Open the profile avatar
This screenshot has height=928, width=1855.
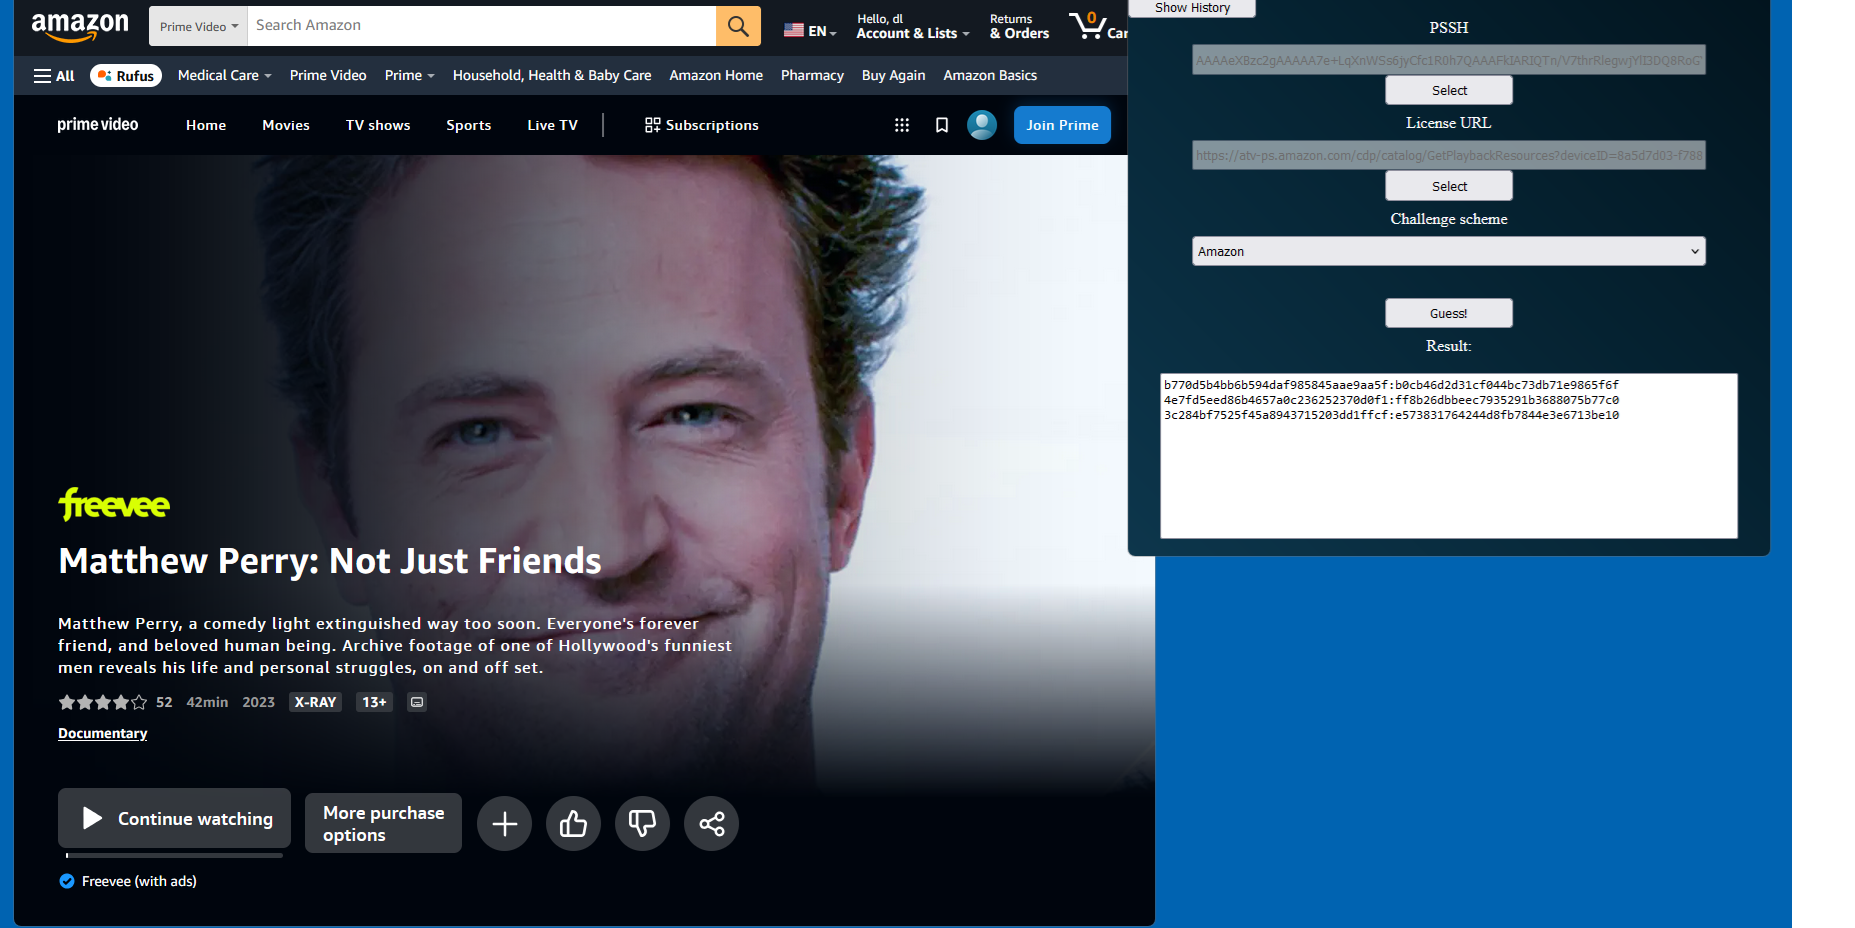(x=982, y=125)
